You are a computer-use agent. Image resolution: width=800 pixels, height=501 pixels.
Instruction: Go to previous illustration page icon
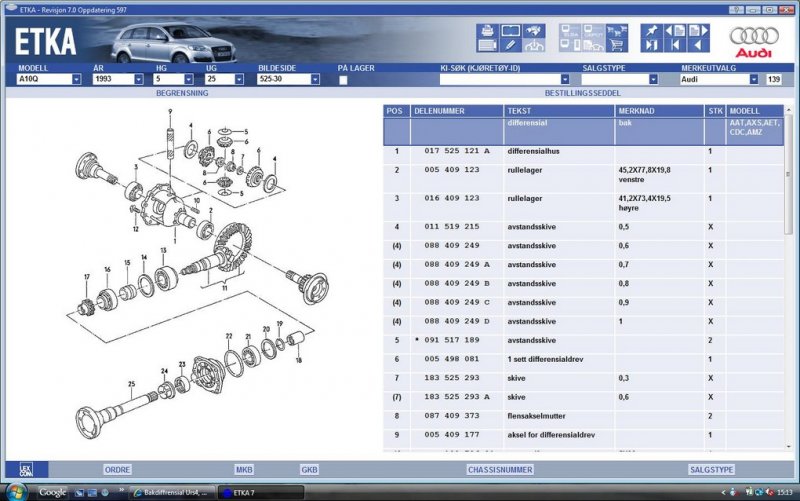(675, 31)
